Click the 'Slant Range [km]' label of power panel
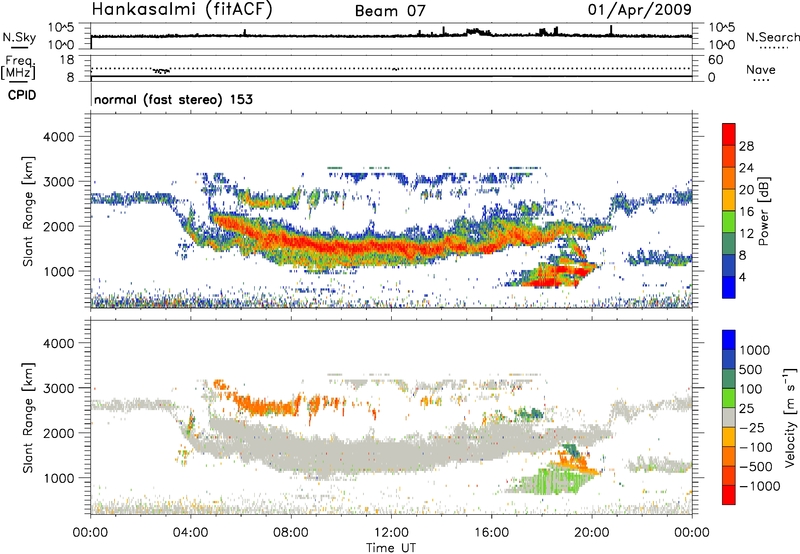This screenshot has height=554, width=800. (28, 211)
